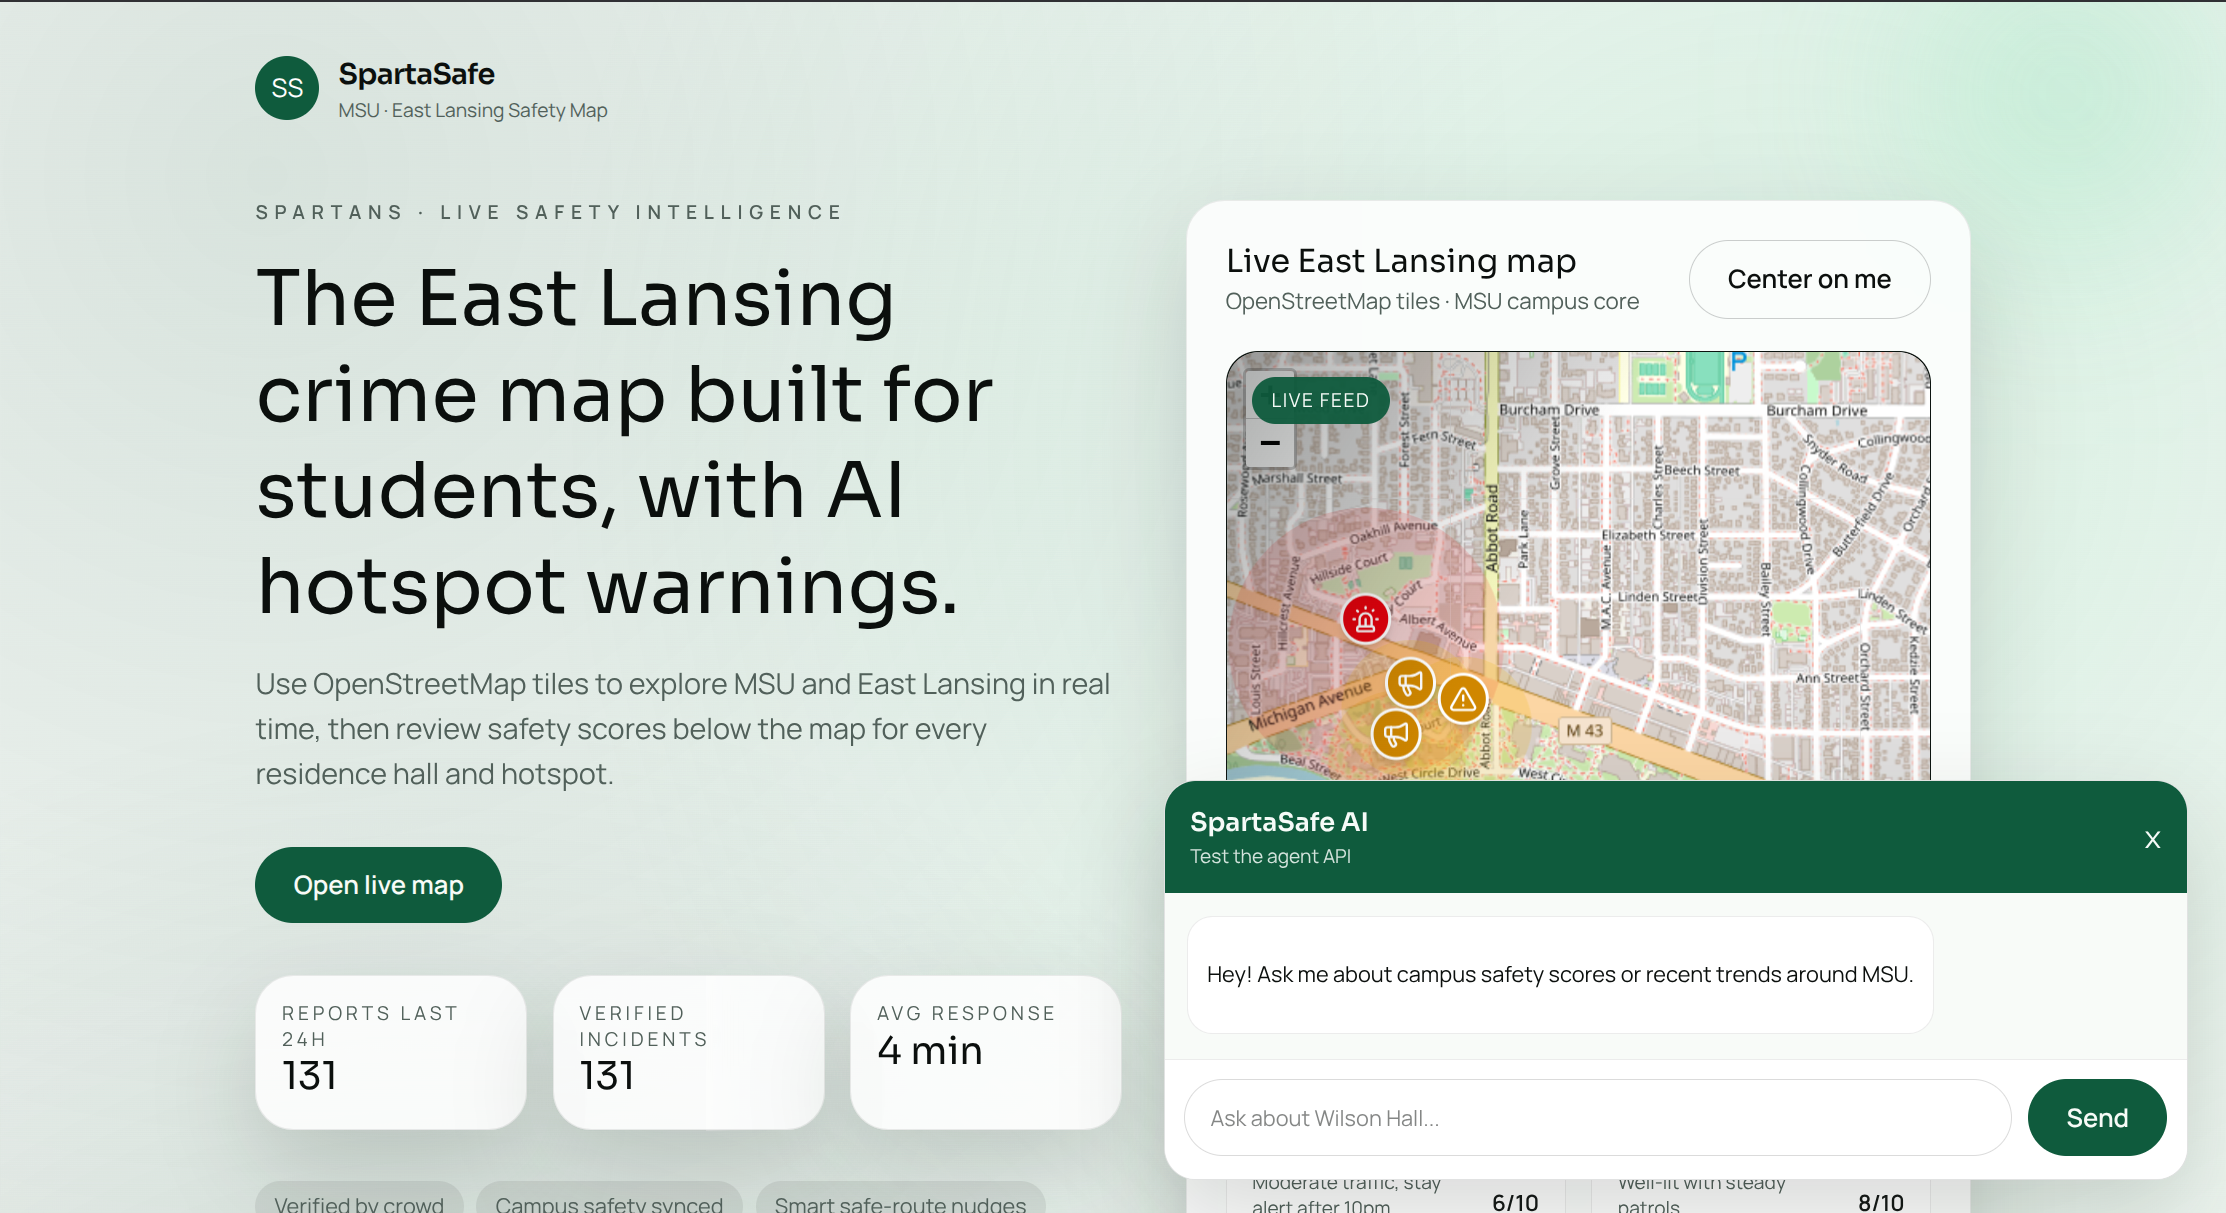Click the LIVE FEED badge on map
2226x1213 pixels.
pos(1319,400)
